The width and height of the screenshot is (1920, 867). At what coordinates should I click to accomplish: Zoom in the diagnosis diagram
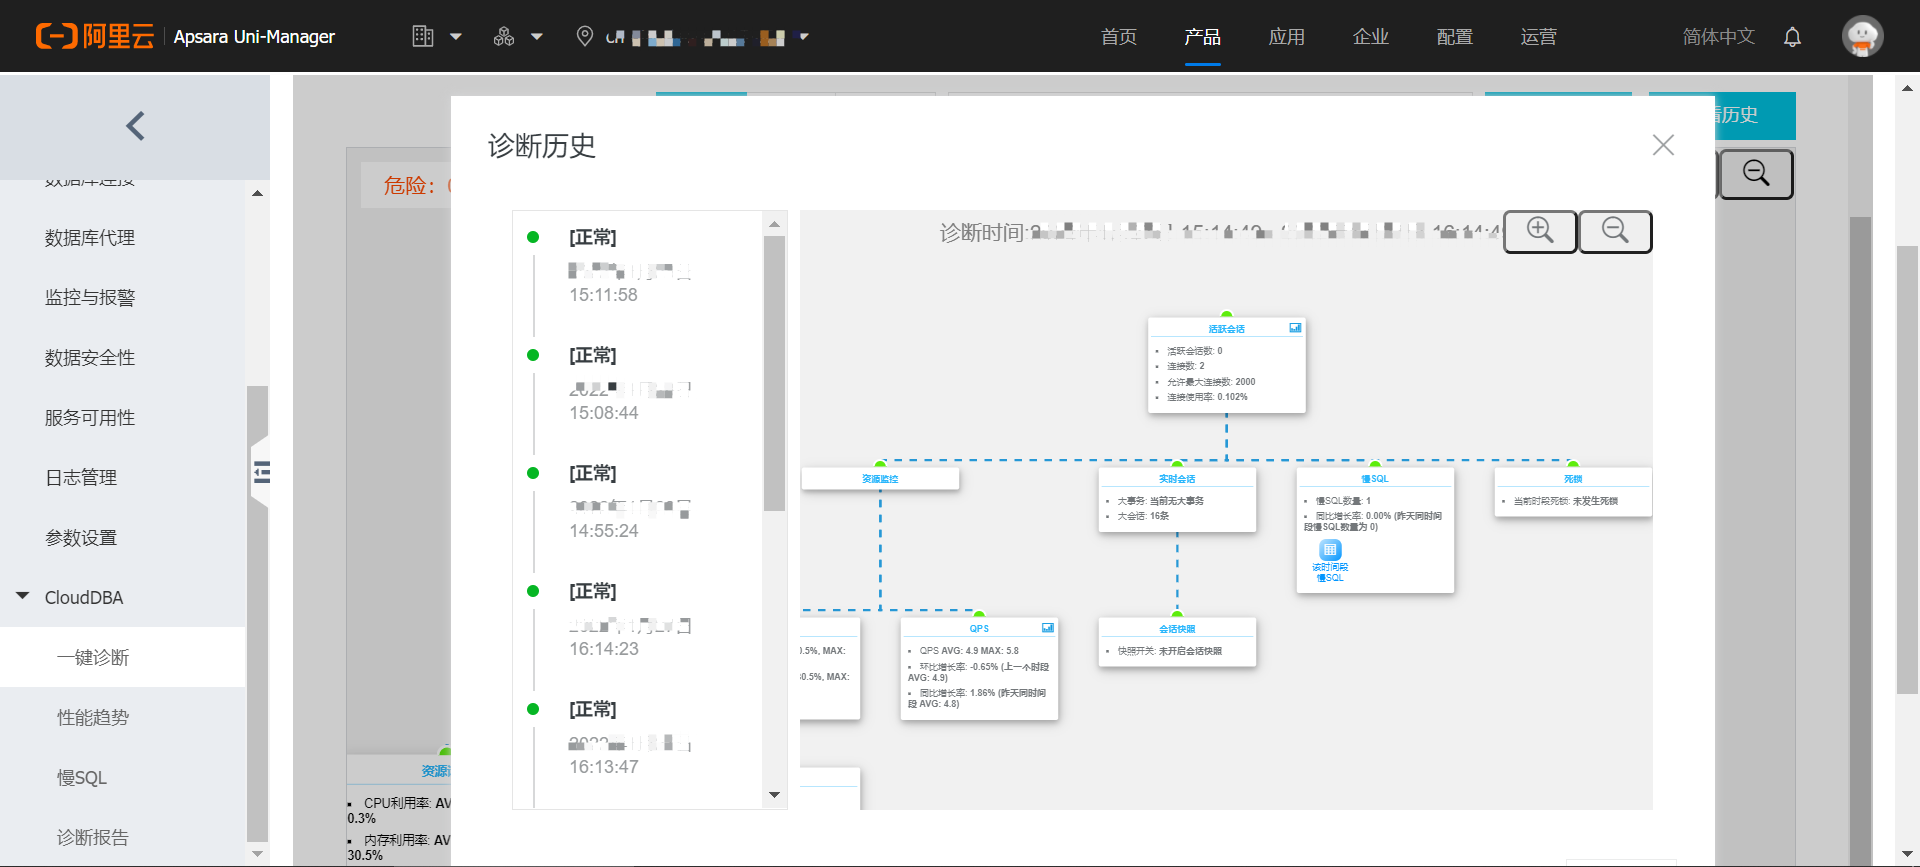point(1540,231)
